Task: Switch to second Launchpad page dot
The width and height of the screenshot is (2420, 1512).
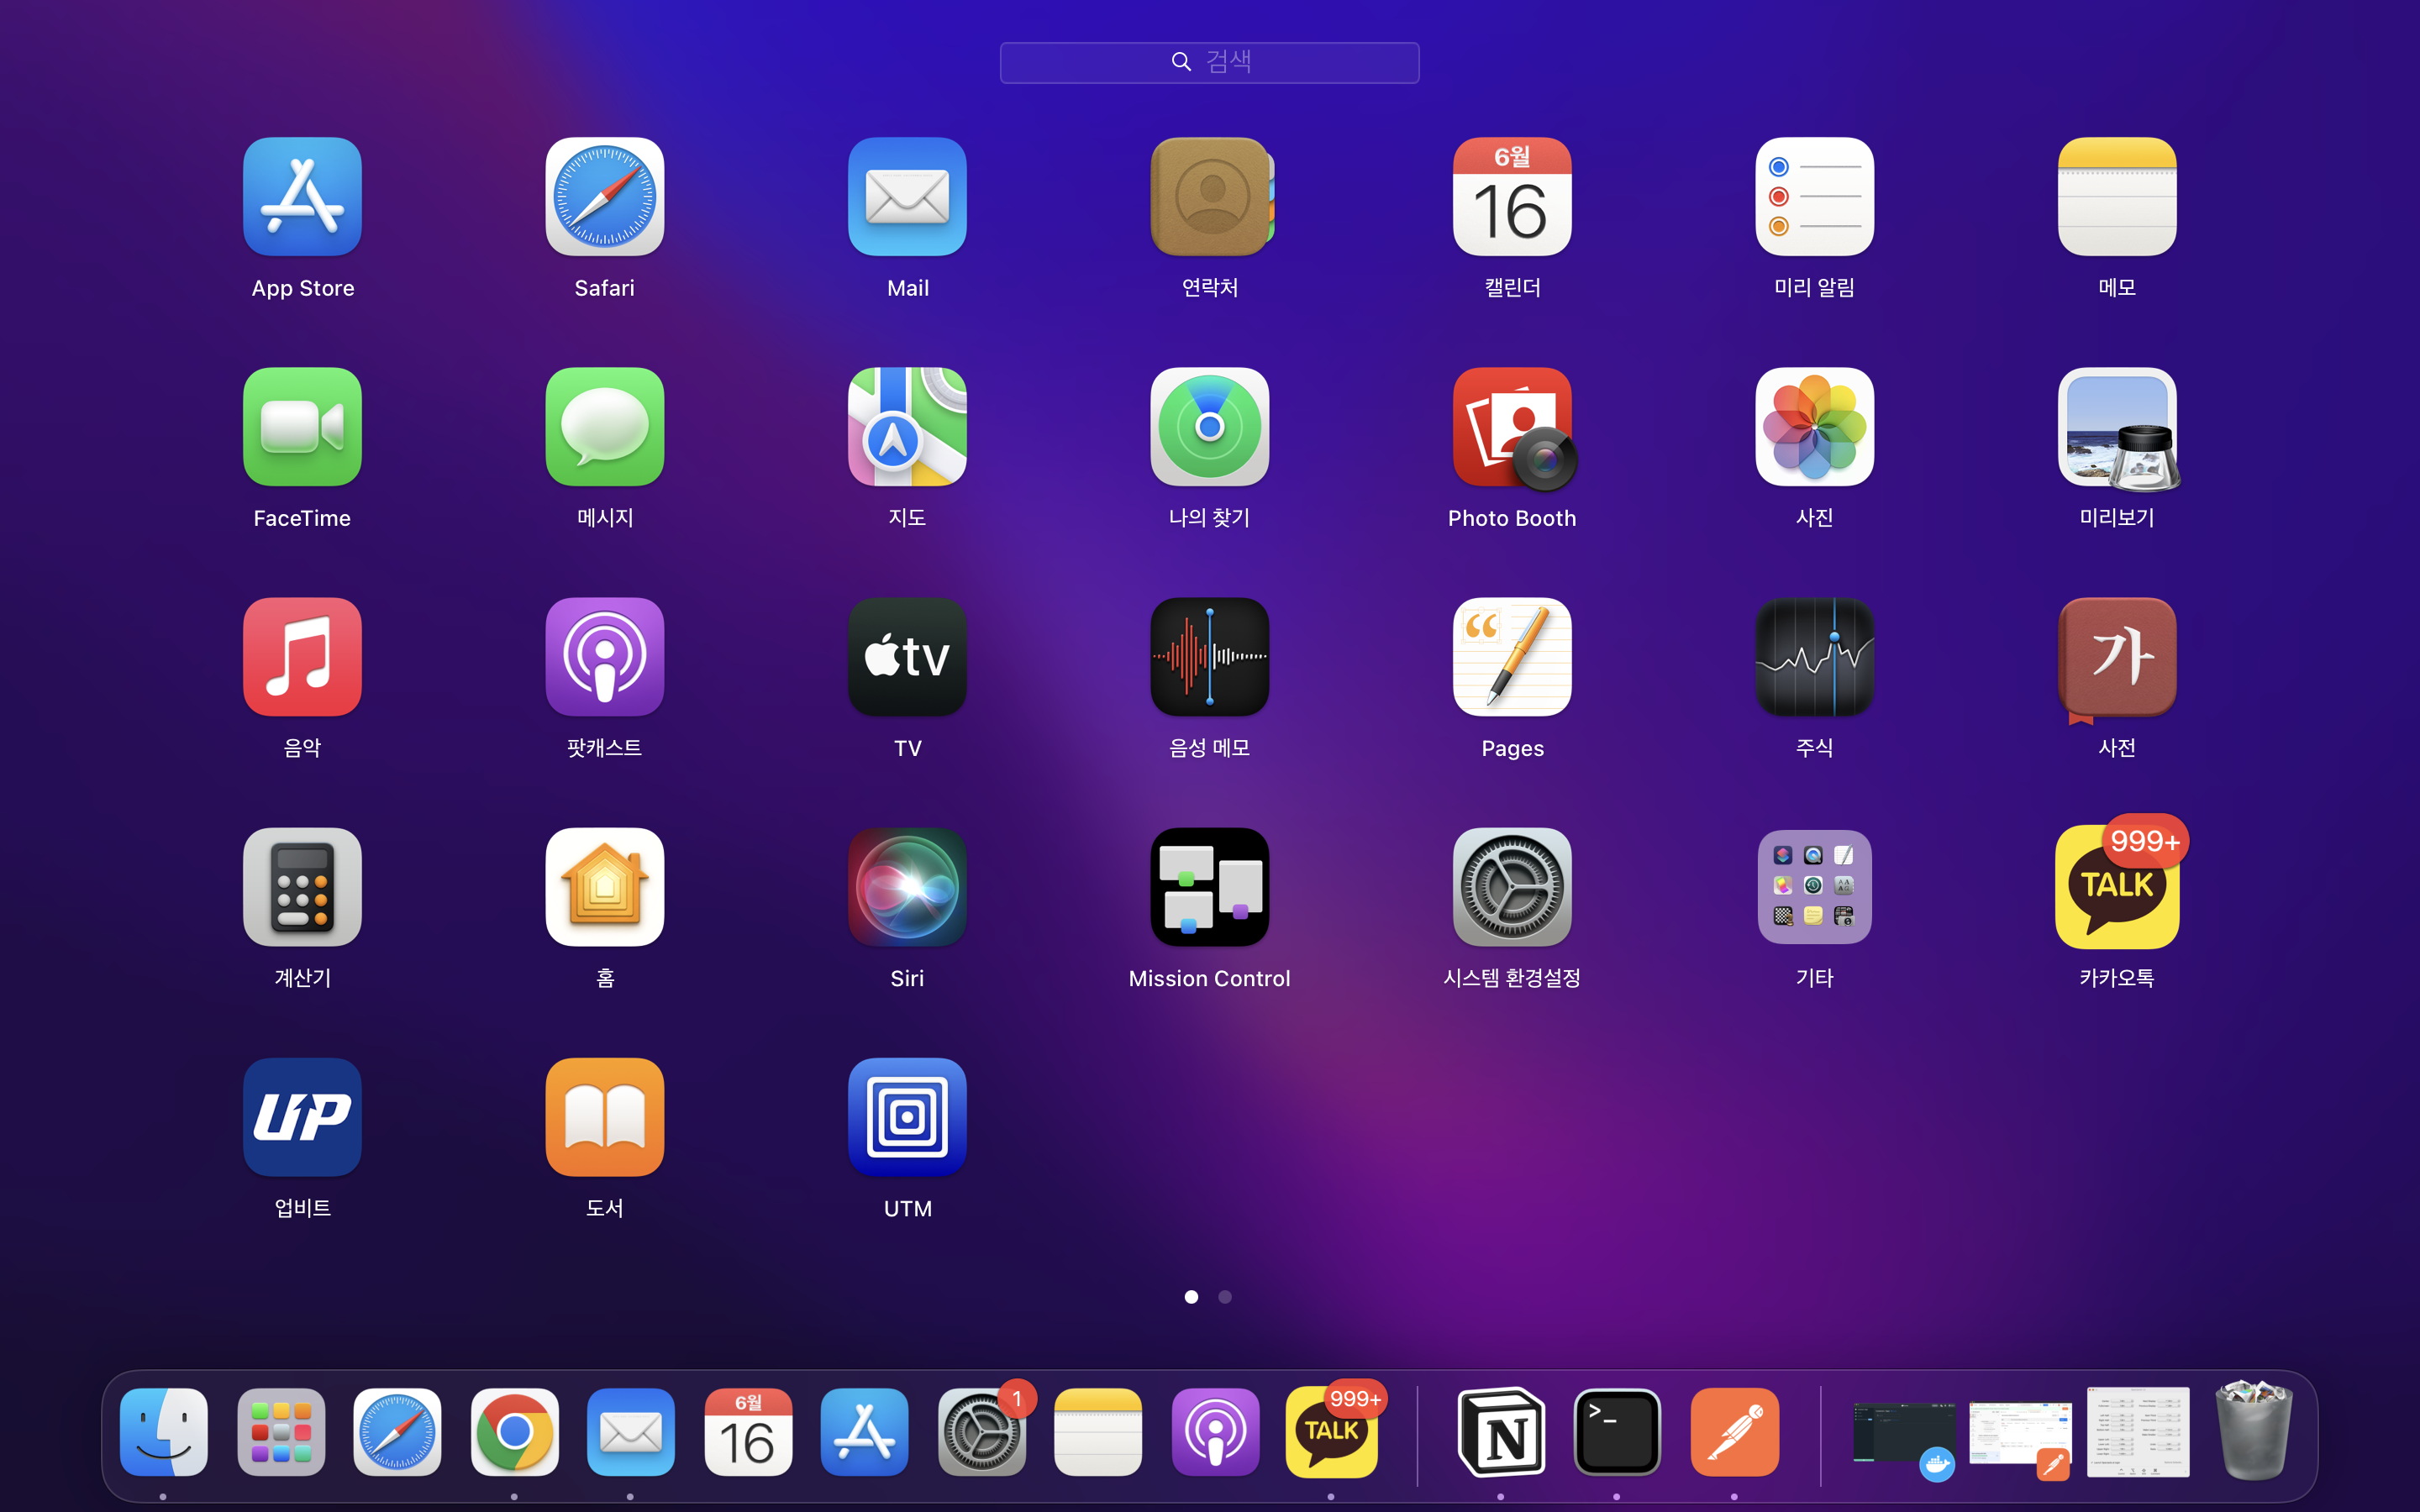Action: (x=1225, y=1297)
